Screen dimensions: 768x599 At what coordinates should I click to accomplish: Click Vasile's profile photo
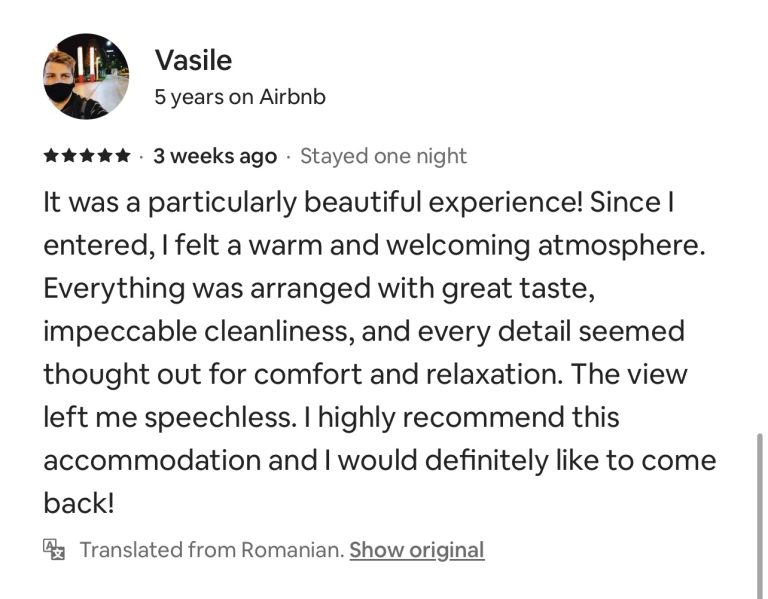[86, 76]
